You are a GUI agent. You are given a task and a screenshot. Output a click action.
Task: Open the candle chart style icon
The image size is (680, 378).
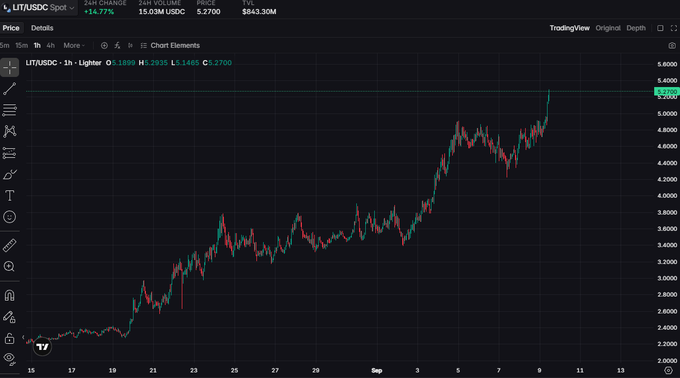(130, 46)
